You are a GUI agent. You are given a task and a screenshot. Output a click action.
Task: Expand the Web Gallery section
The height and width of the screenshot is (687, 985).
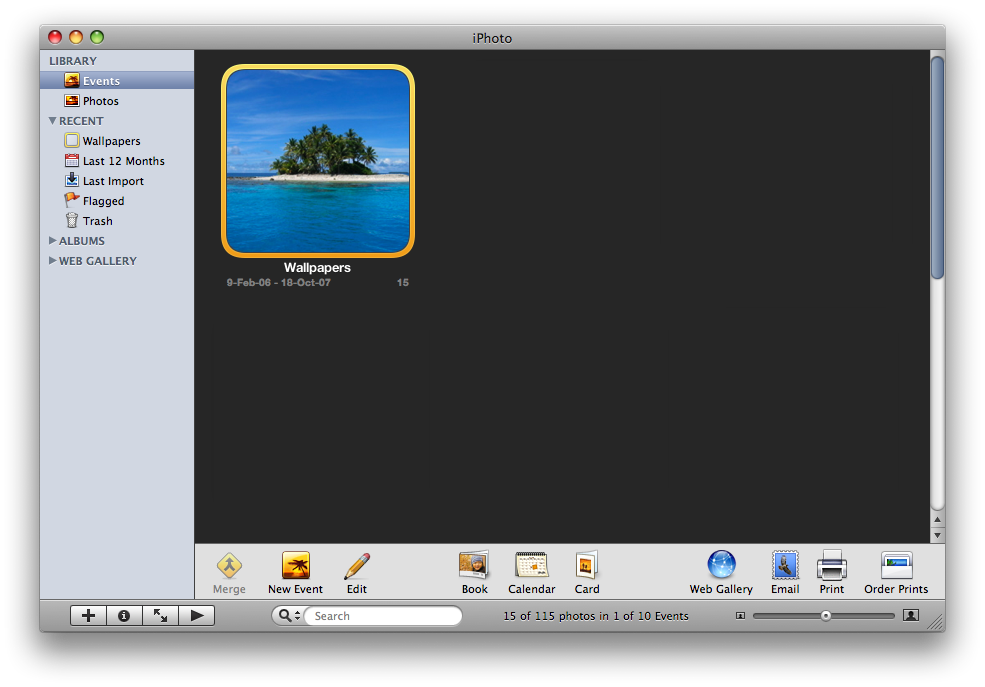pos(53,261)
